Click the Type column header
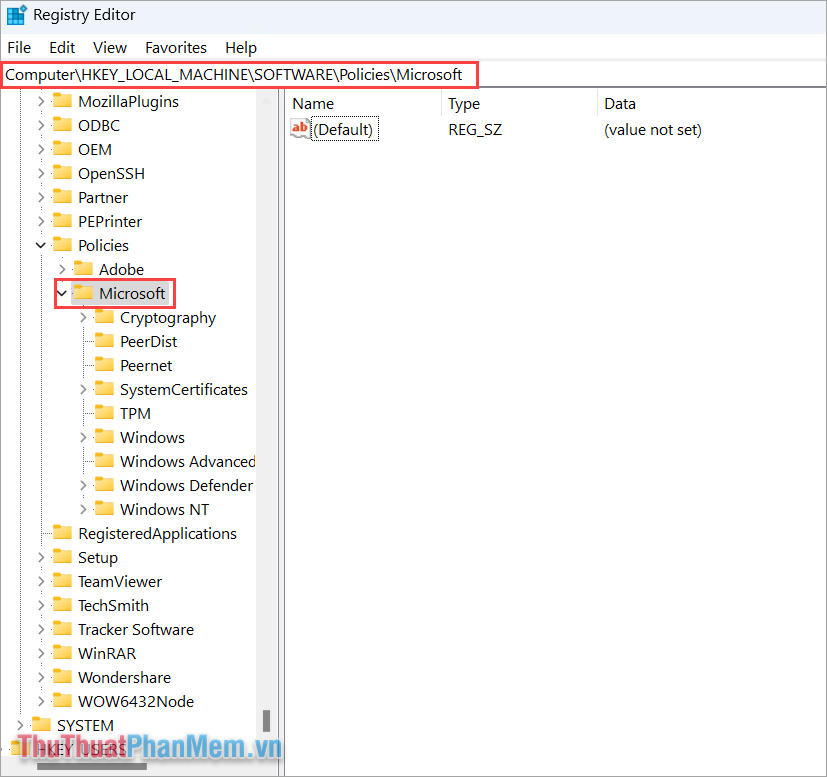827x777 pixels. (x=463, y=103)
